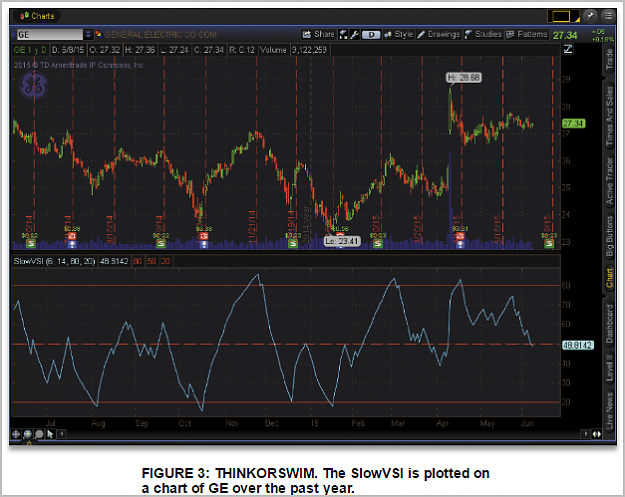Screen dimensions: 625x497
Task: Open the Active Trader sidebar tab
Action: (609, 180)
